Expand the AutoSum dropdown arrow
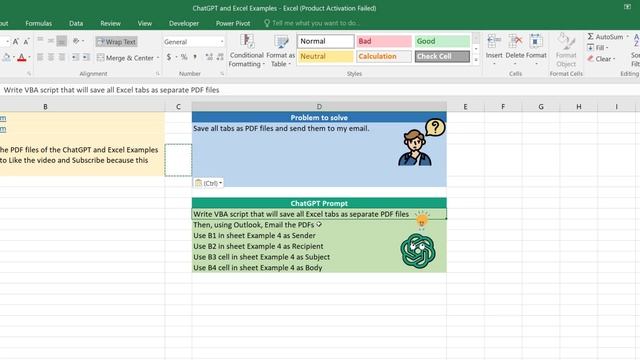Image resolution: width=640 pixels, height=360 pixels. [x=627, y=37]
